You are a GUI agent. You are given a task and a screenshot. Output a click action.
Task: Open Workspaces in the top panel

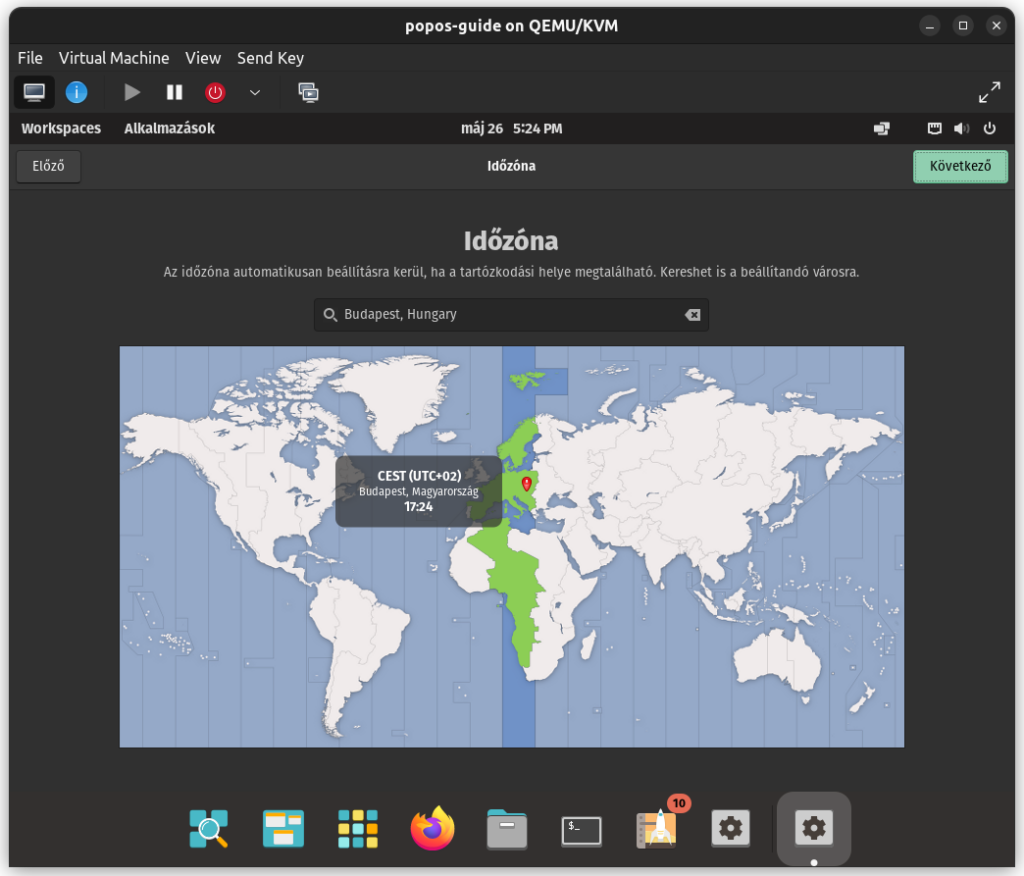point(61,128)
